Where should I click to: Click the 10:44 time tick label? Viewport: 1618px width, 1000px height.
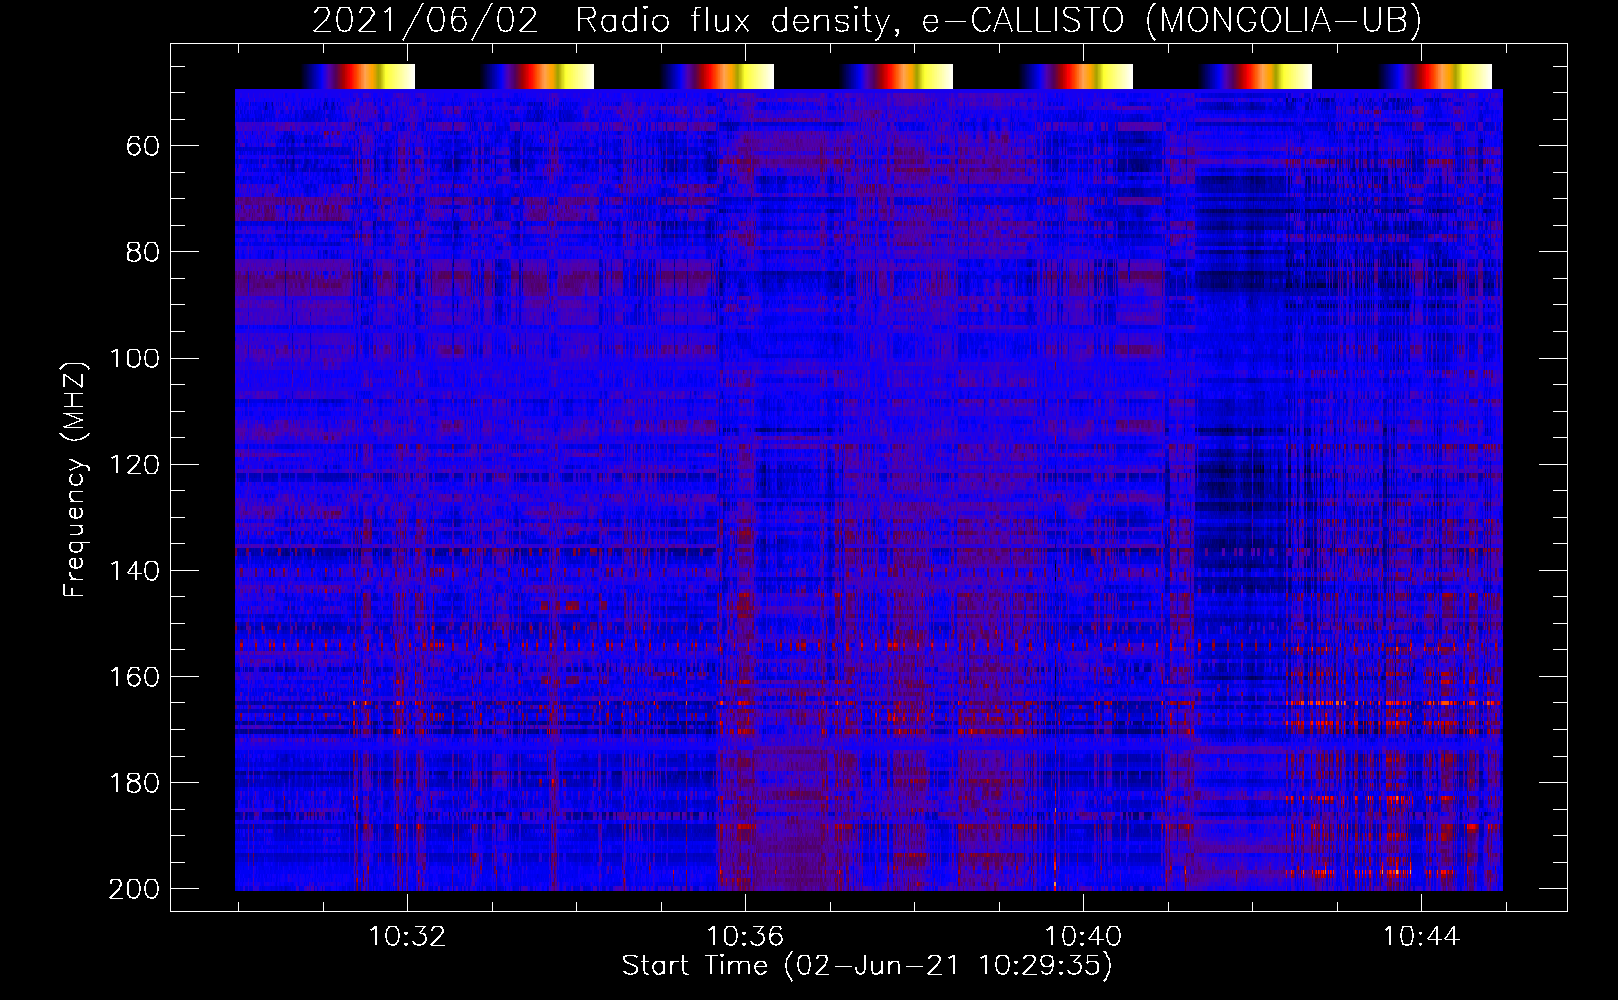click(1421, 937)
